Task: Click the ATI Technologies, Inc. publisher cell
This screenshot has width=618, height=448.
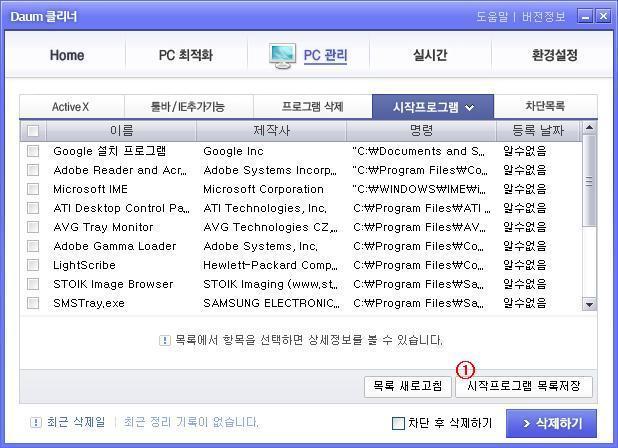Action: click(265, 208)
